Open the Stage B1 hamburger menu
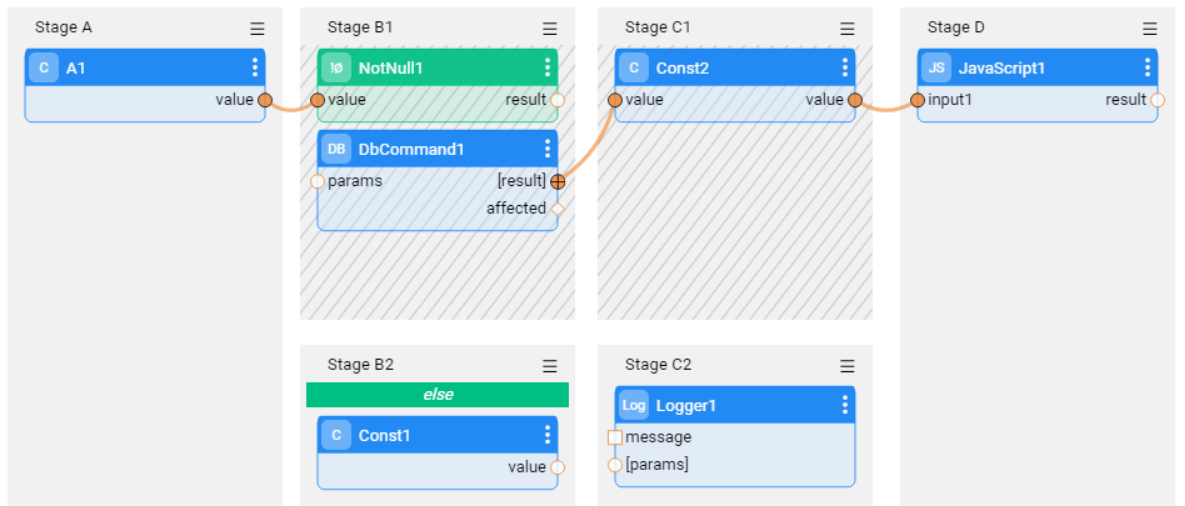This screenshot has width=1185, height=506. pyautogui.click(x=550, y=29)
